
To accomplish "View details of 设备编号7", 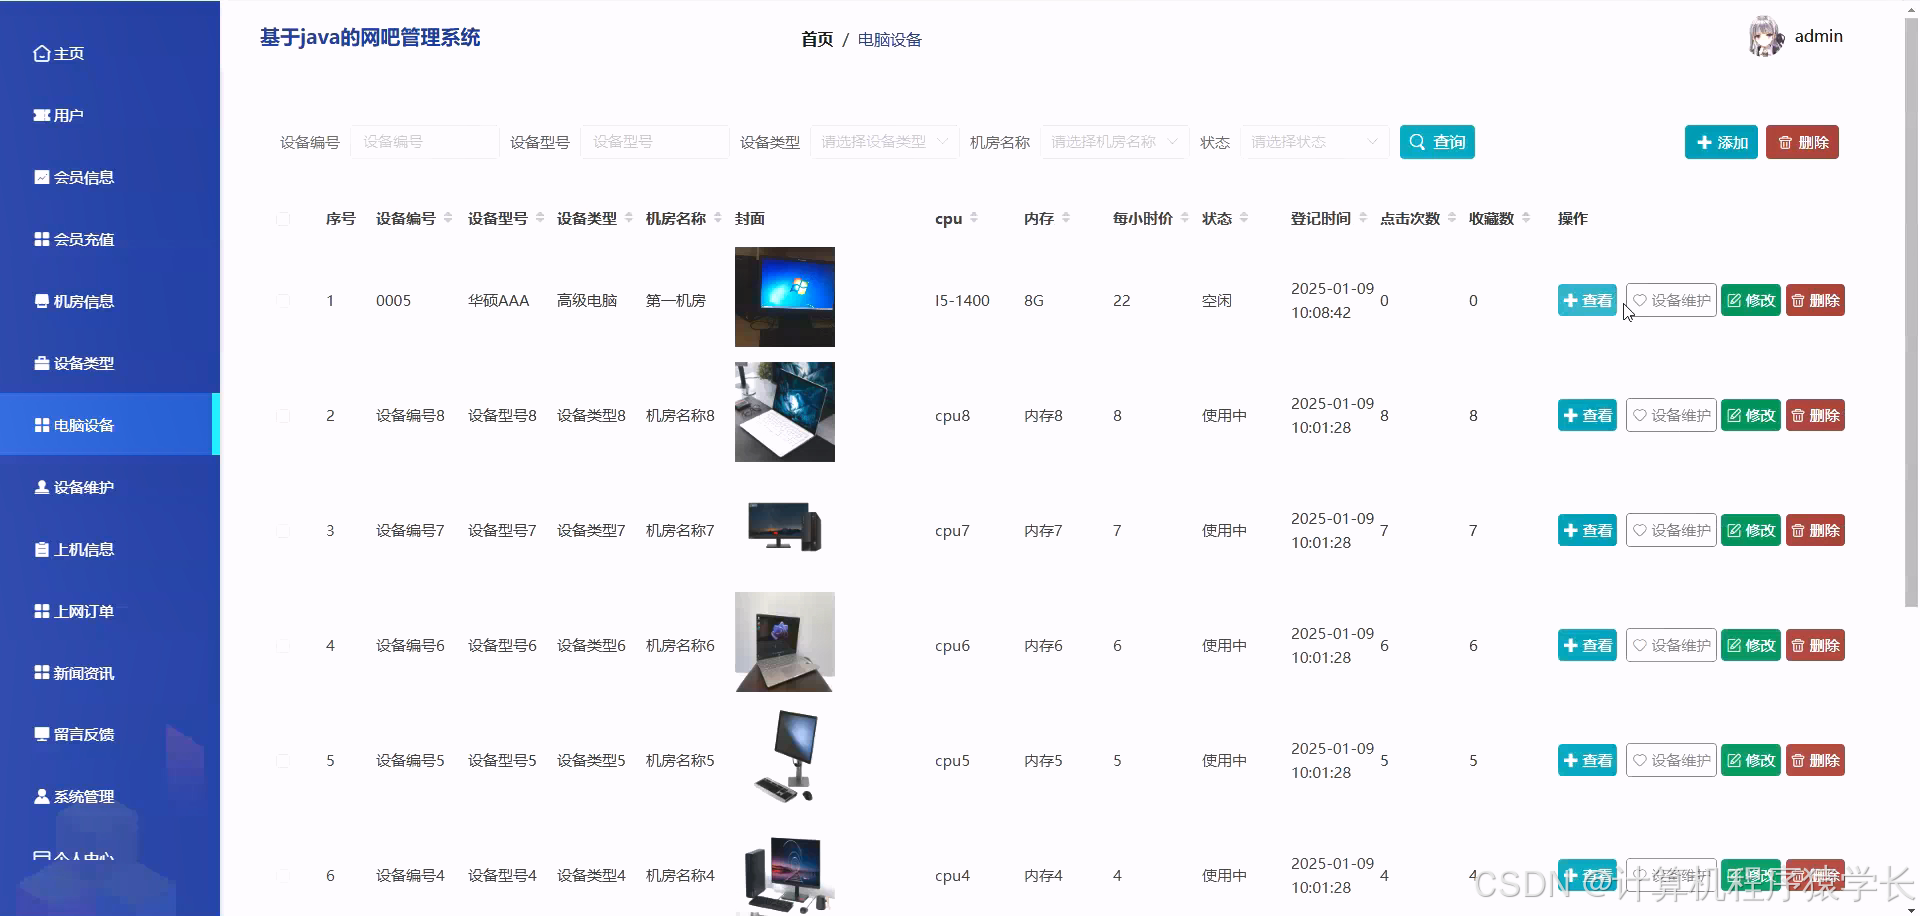I will pos(1587,530).
